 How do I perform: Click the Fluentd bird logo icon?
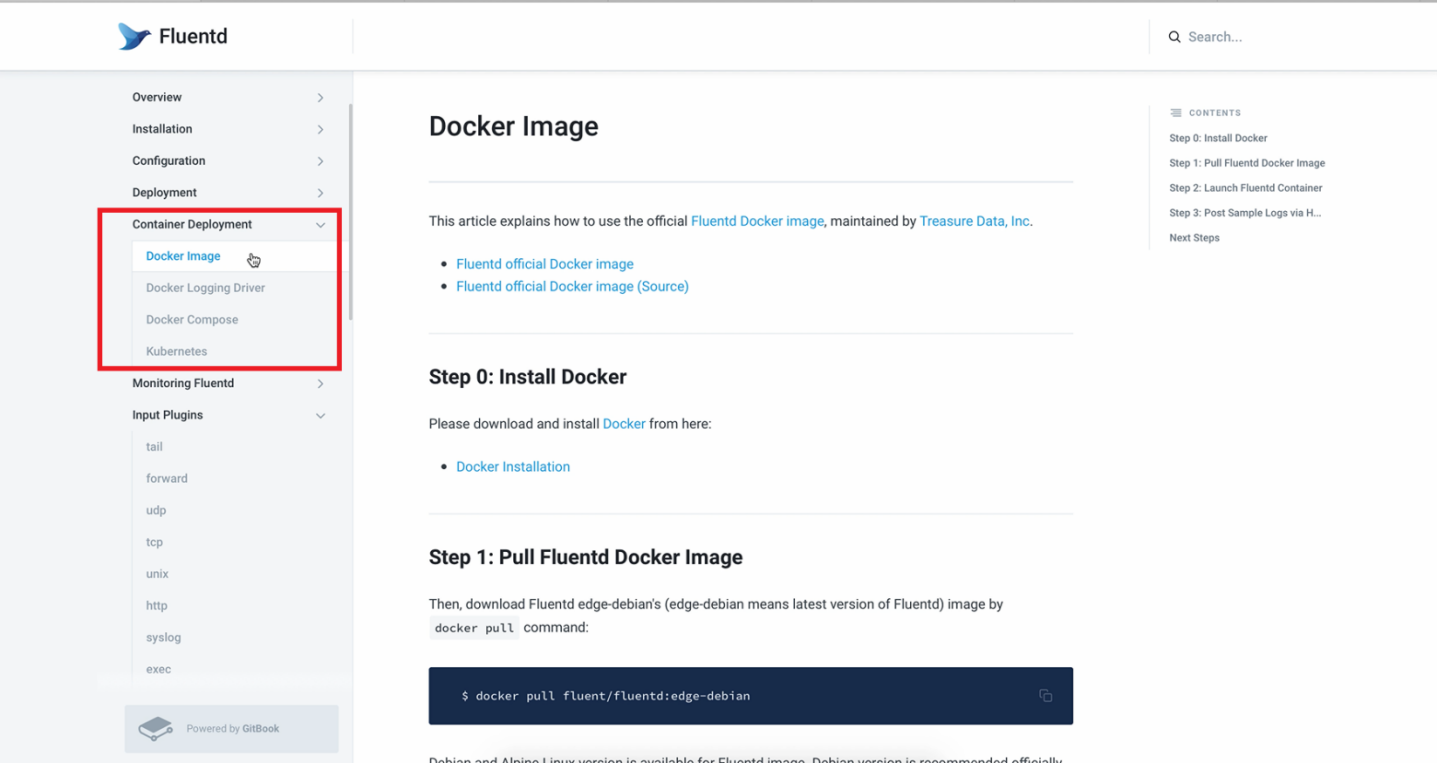point(134,37)
